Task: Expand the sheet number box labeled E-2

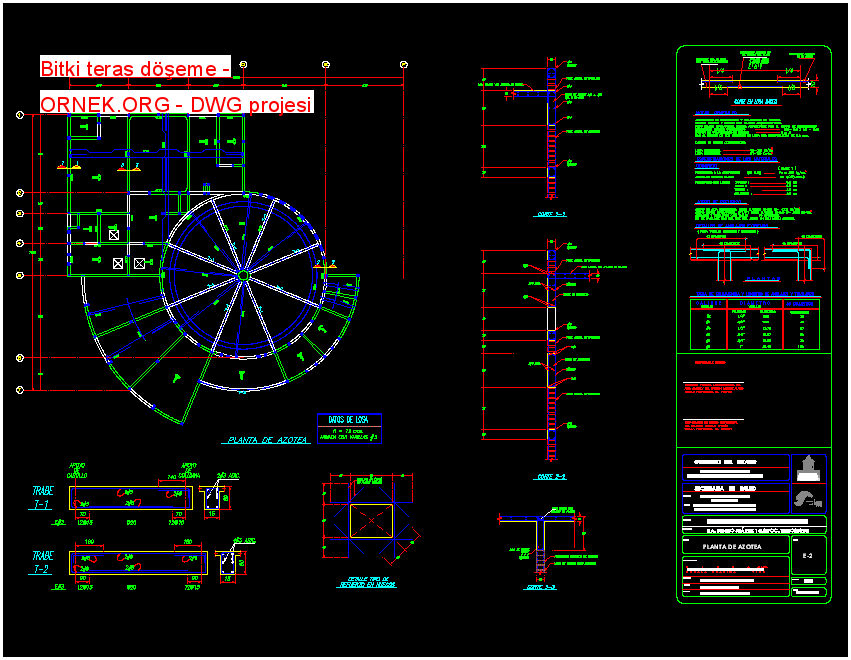Action: (807, 555)
